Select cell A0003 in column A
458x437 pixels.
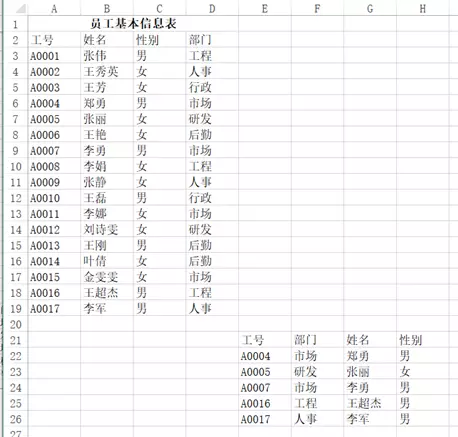54,87
